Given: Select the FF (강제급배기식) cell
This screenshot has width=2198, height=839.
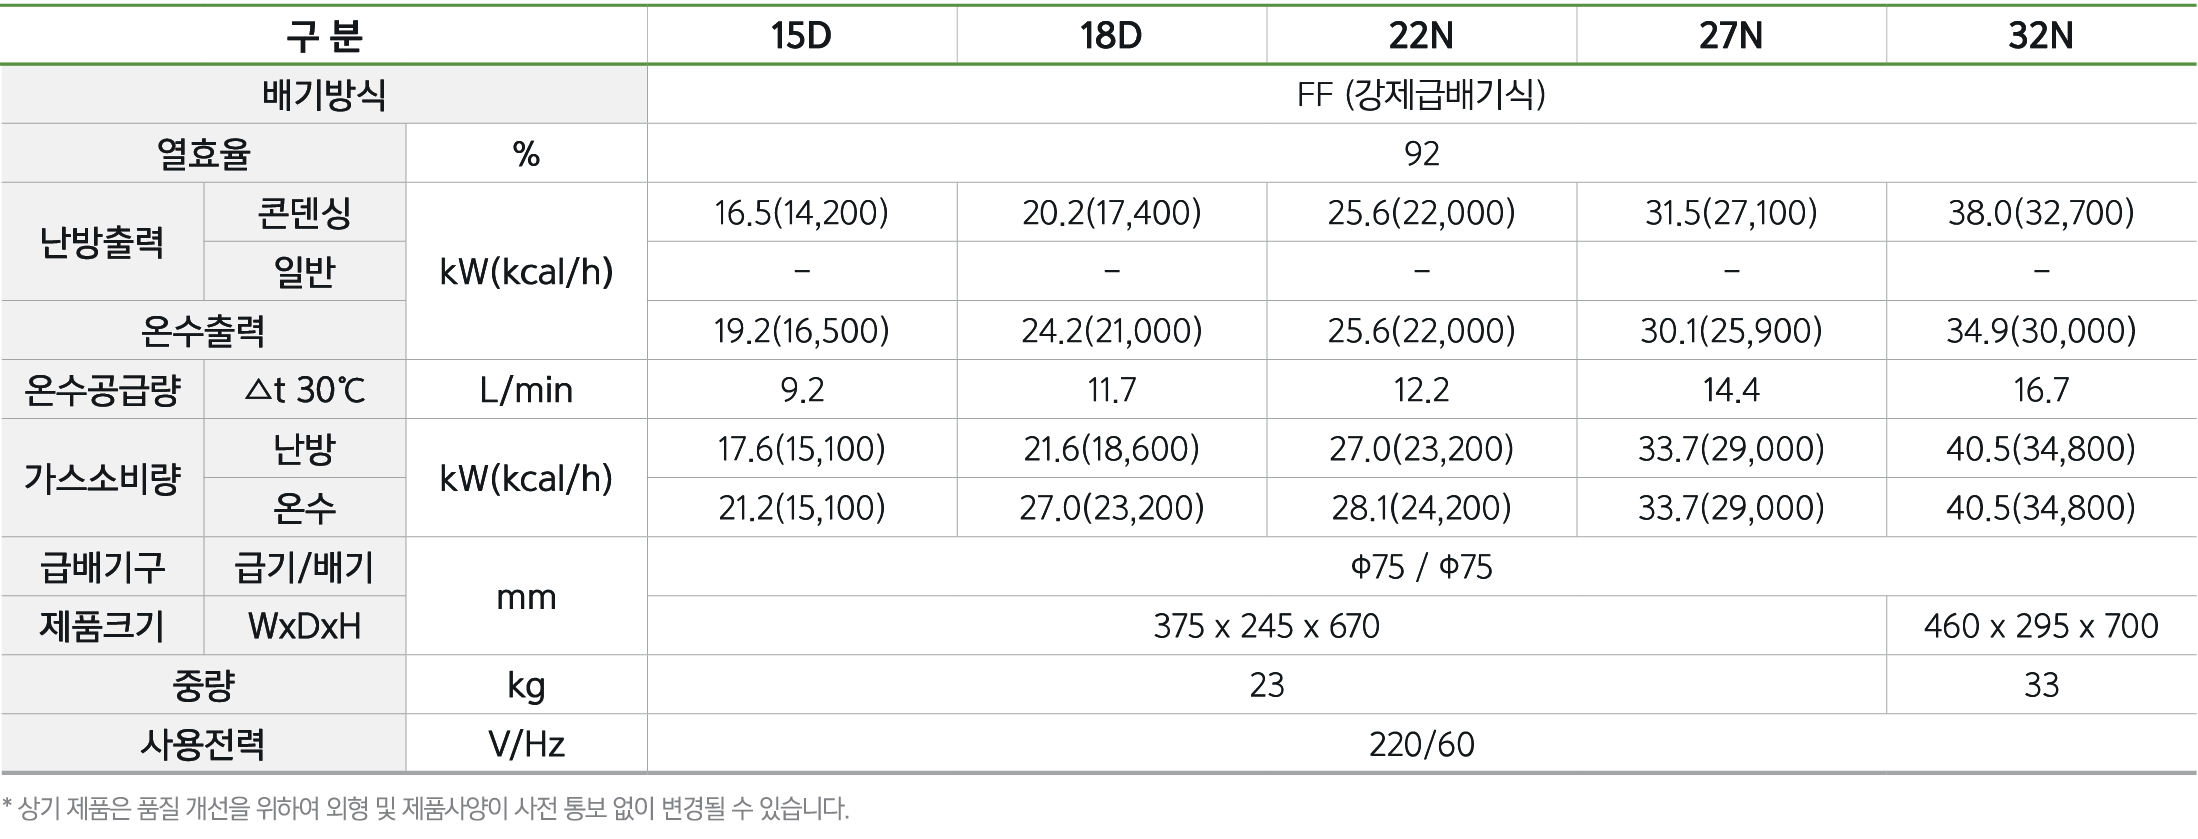Looking at the screenshot, I should [1421, 95].
